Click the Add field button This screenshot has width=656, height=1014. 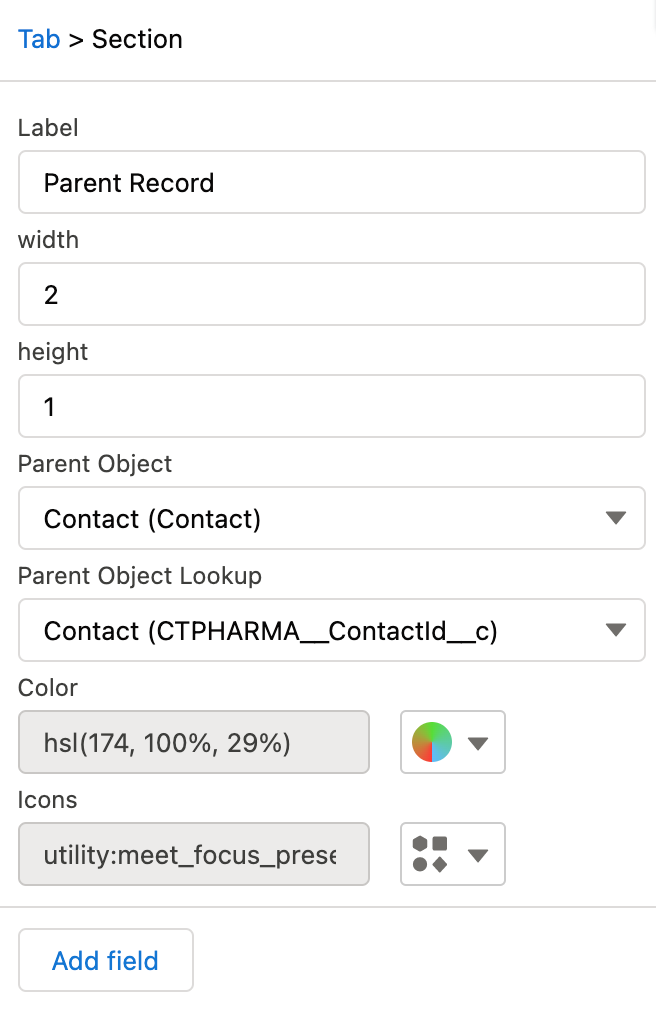point(105,960)
